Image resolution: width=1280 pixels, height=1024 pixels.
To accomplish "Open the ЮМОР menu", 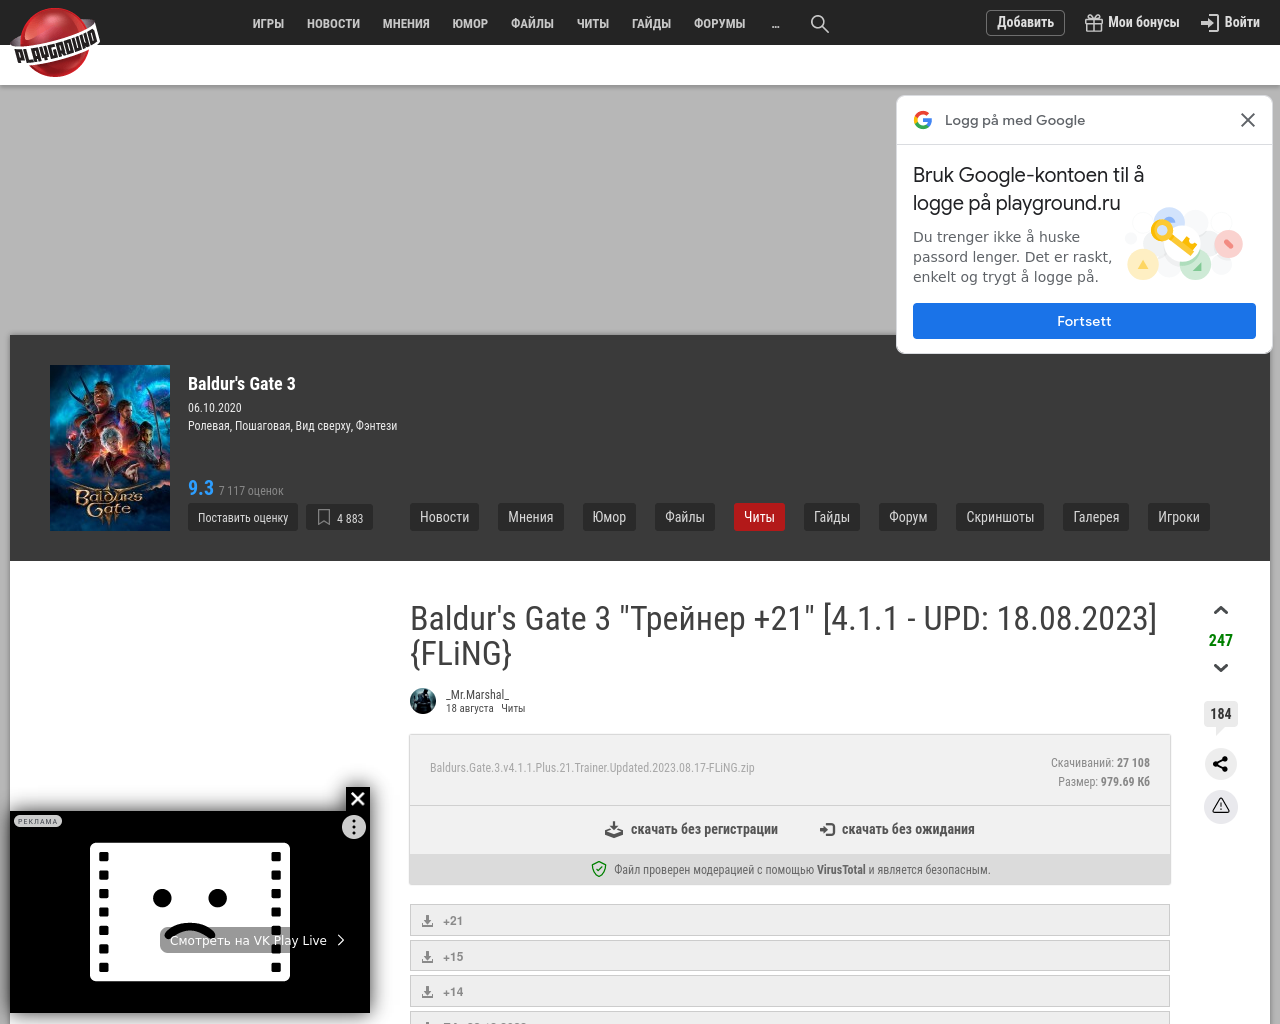I will pyautogui.click(x=470, y=23).
